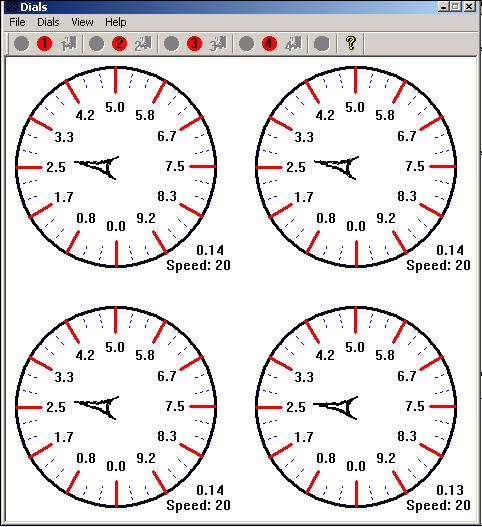The image size is (482, 527).
Task: Open the Dials menu
Action: tap(48, 22)
